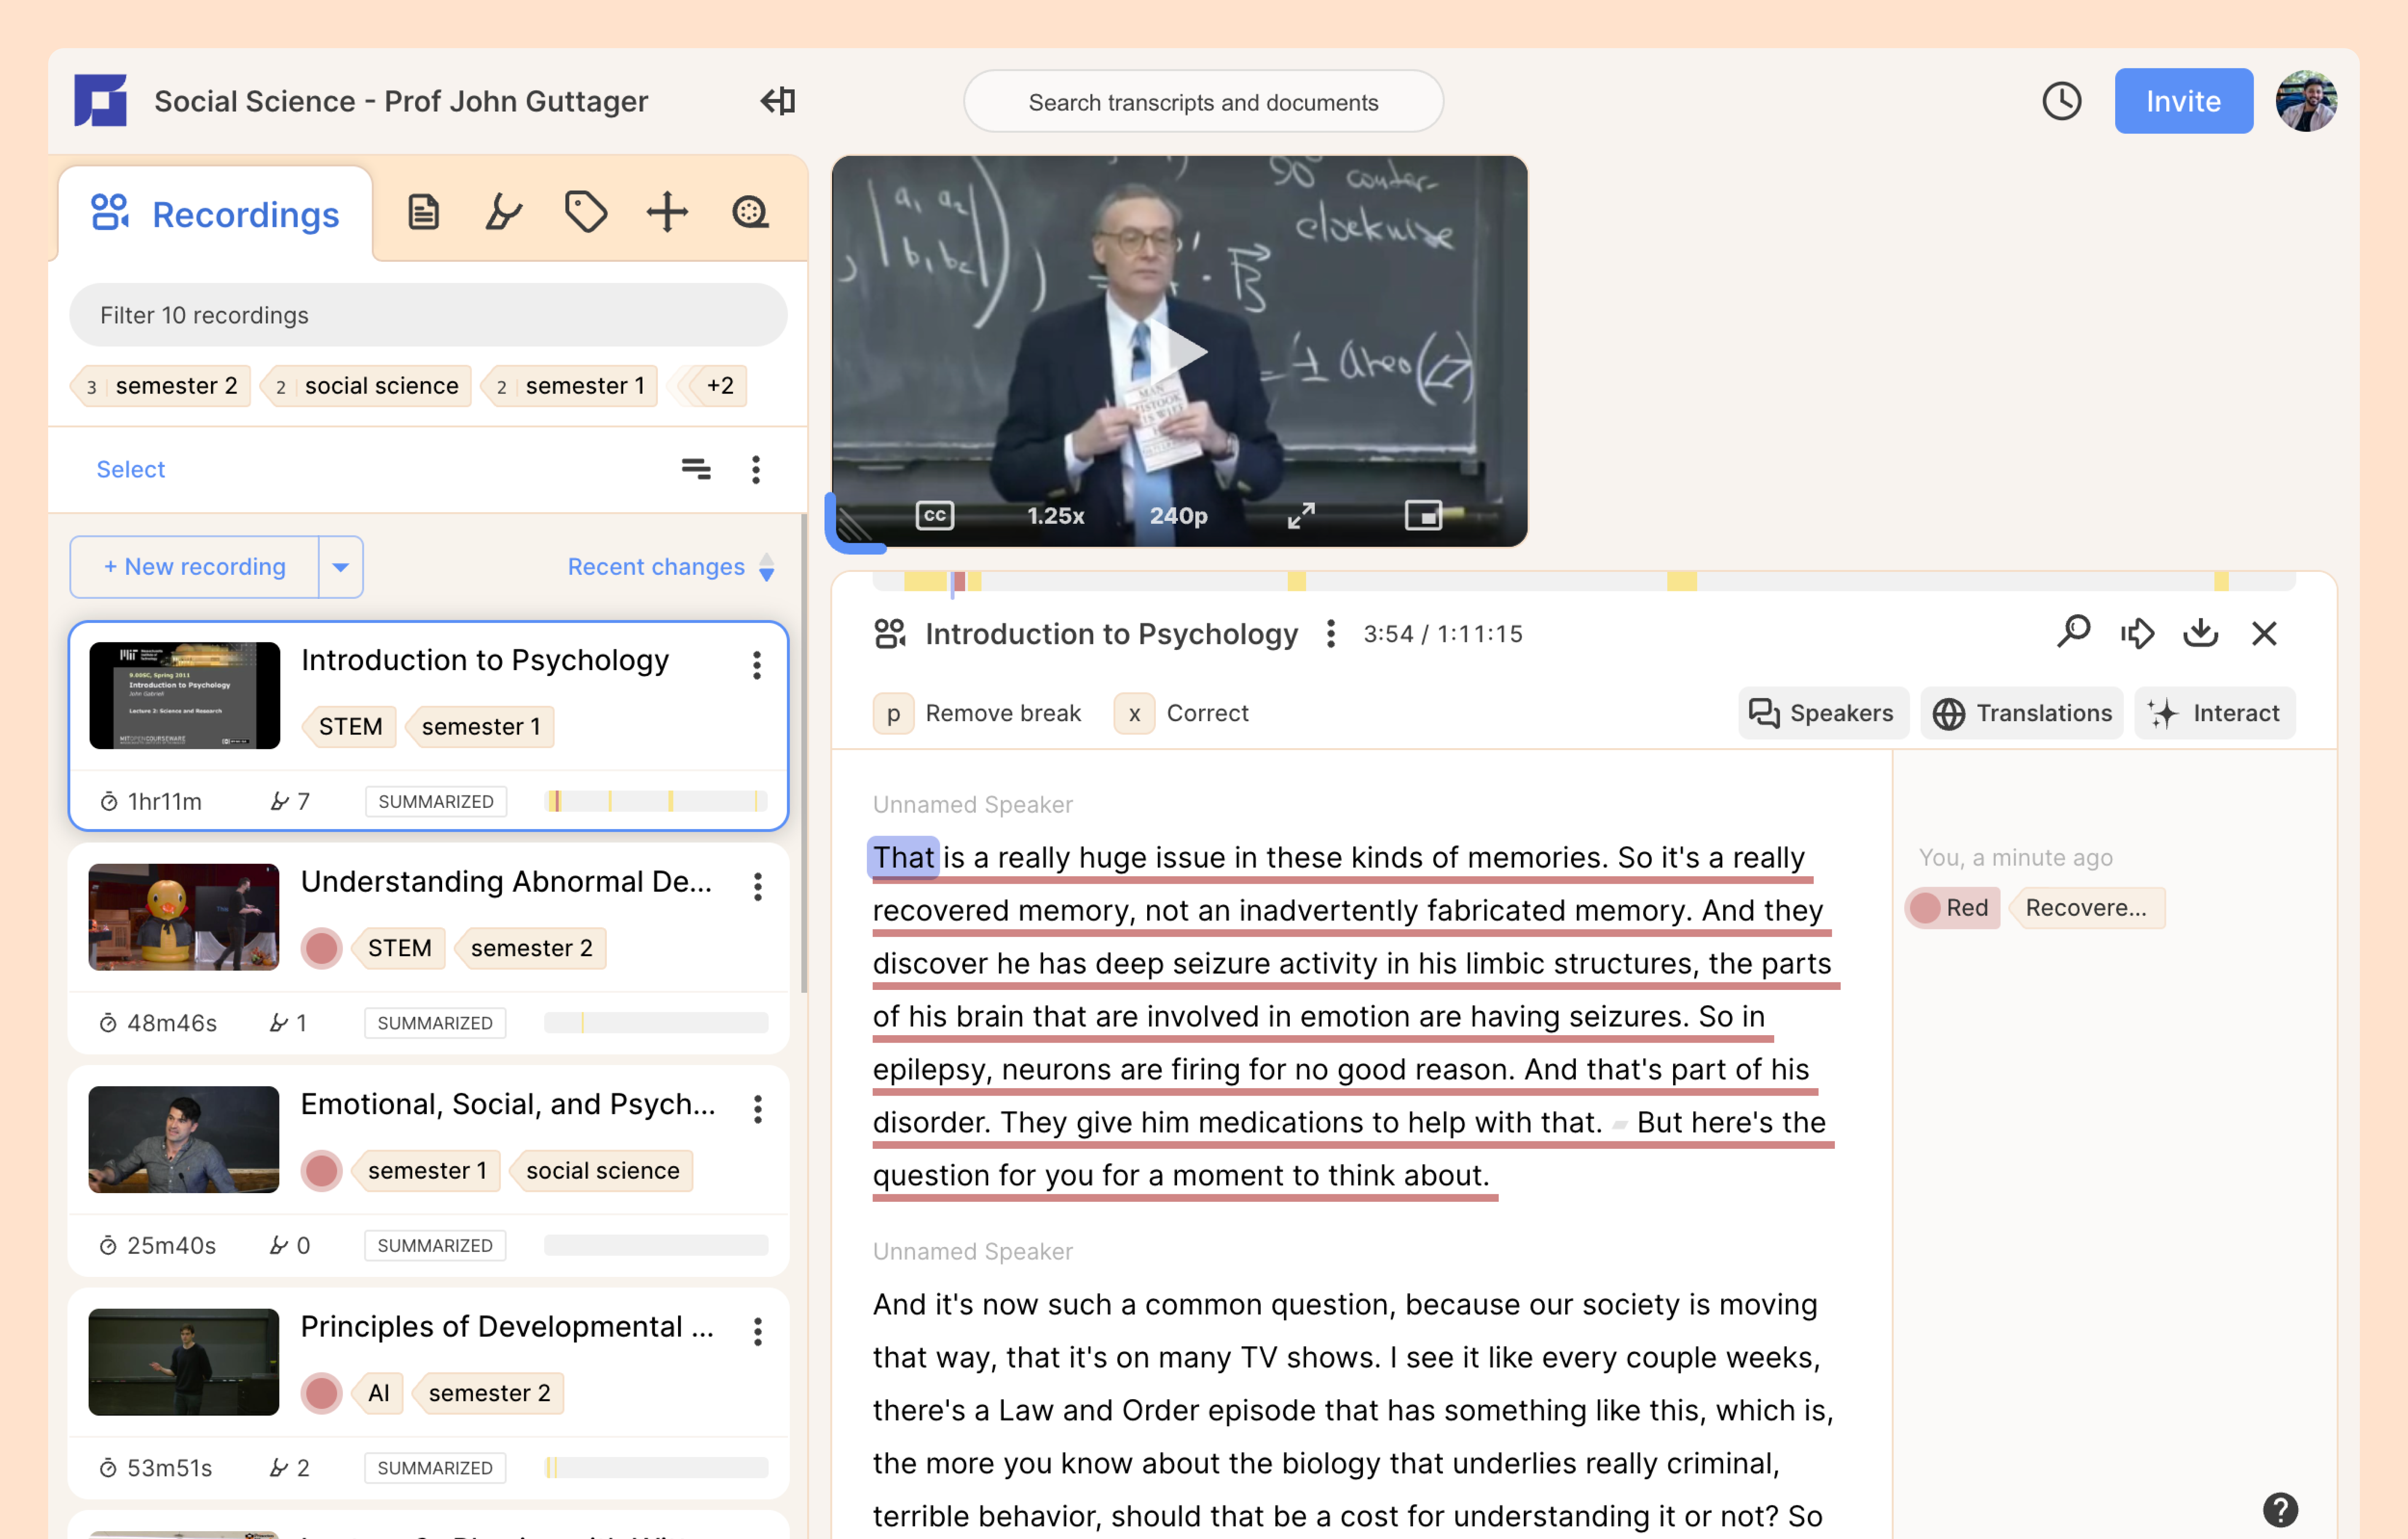Screen dimensions: 2408x1539
Task: Click the Red highlight color tag
Action: click(1952, 908)
